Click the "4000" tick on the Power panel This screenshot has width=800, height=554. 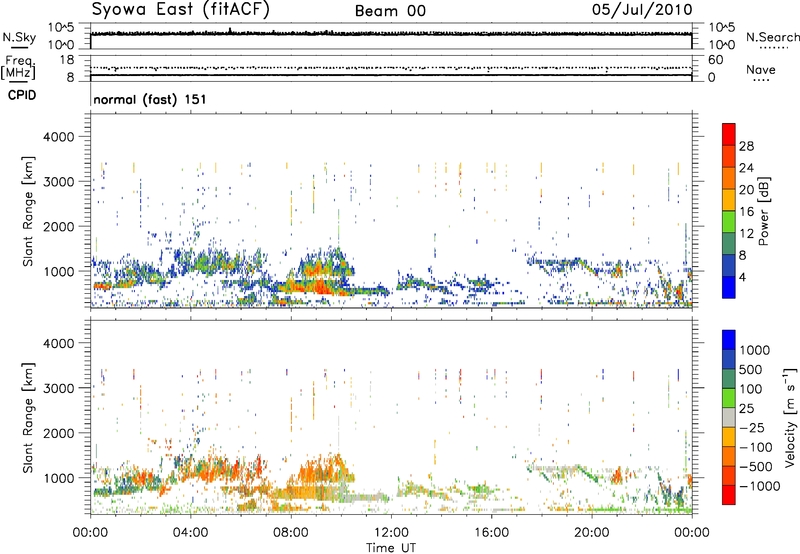[59, 137]
